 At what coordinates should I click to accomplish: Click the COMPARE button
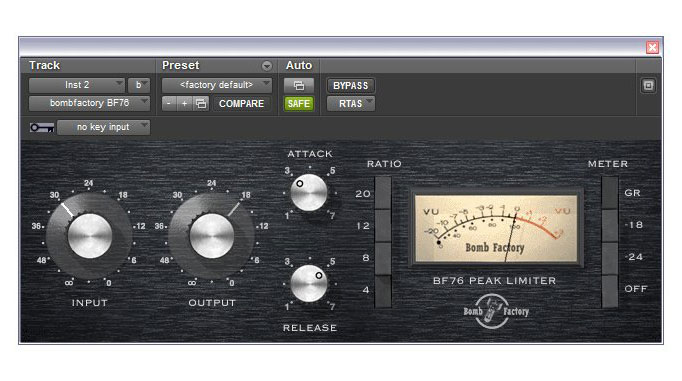click(241, 104)
